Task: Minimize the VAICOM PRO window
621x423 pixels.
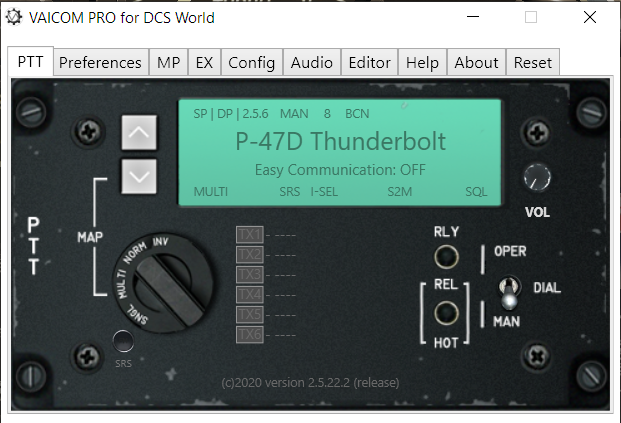Action: (473, 17)
